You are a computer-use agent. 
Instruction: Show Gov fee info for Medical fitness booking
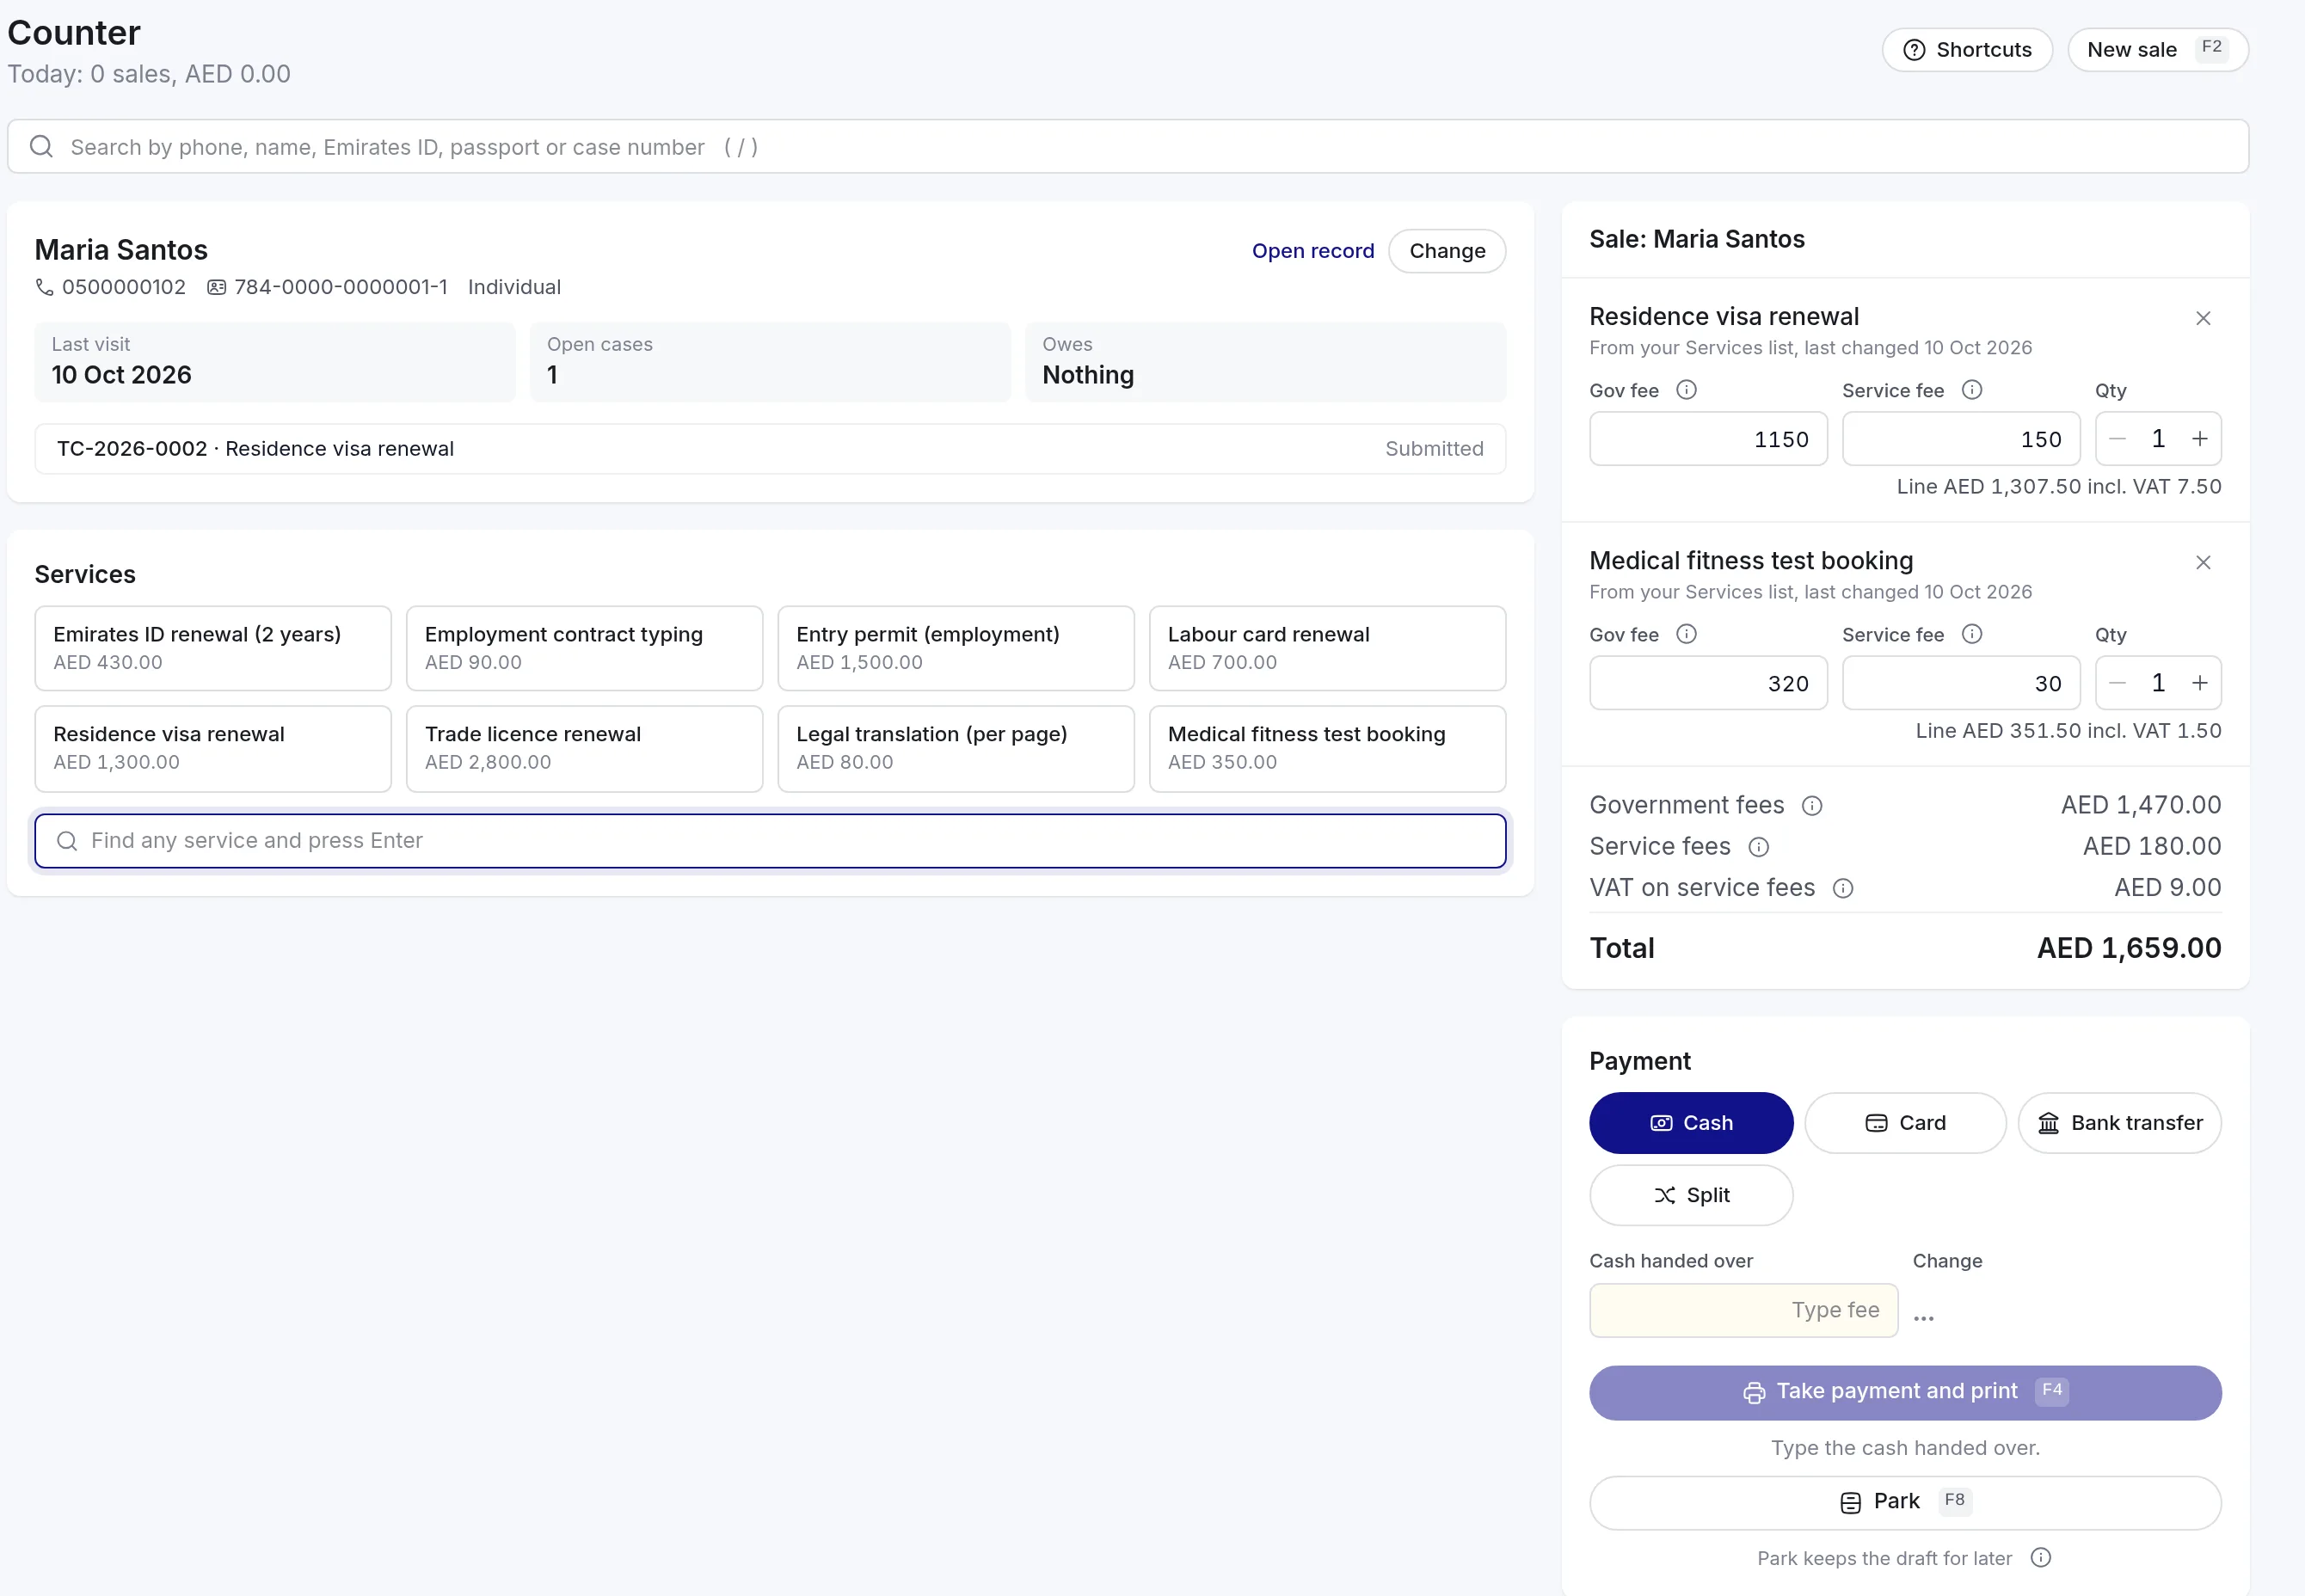[x=1686, y=634]
